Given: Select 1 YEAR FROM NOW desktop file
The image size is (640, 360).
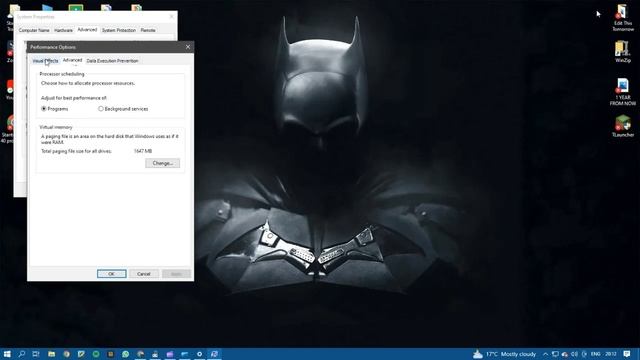Looking at the screenshot, I should (622, 92).
